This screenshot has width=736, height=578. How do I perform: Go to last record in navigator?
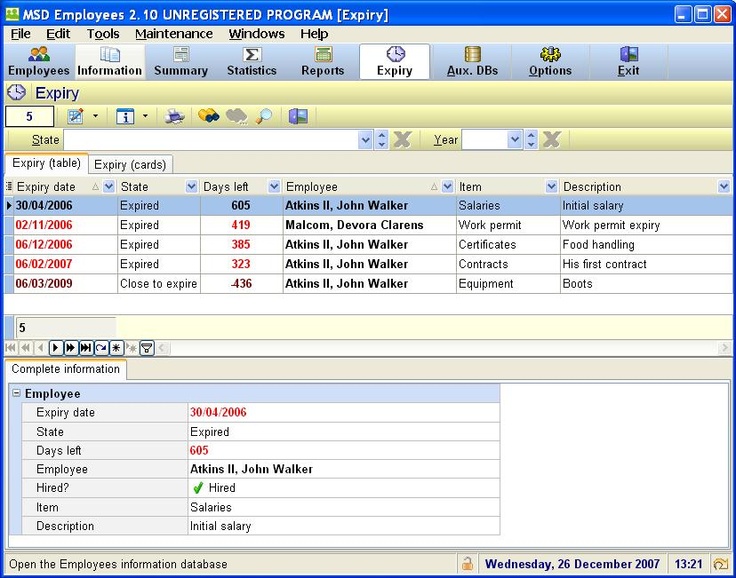tap(85, 348)
